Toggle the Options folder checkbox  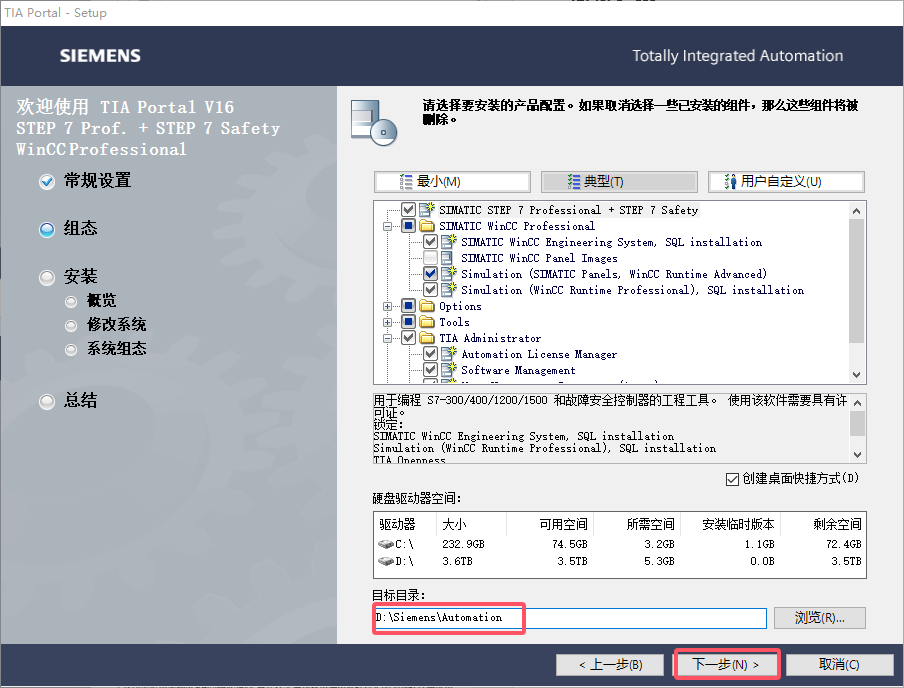(x=408, y=306)
